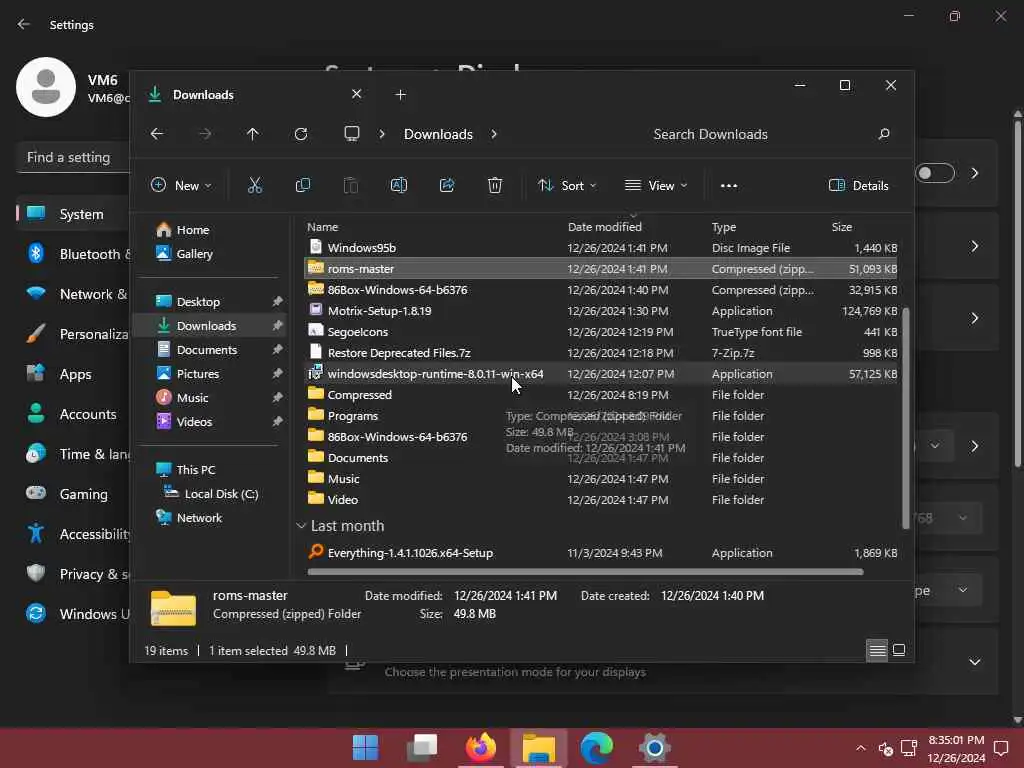
Task: Sort by the Name column header
Action: click(323, 227)
